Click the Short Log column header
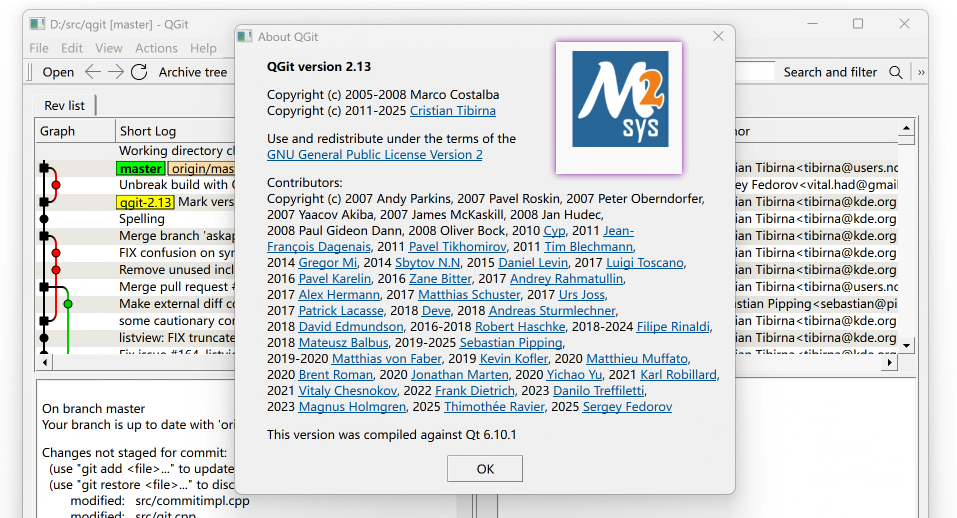This screenshot has height=518, width=957. (x=176, y=131)
